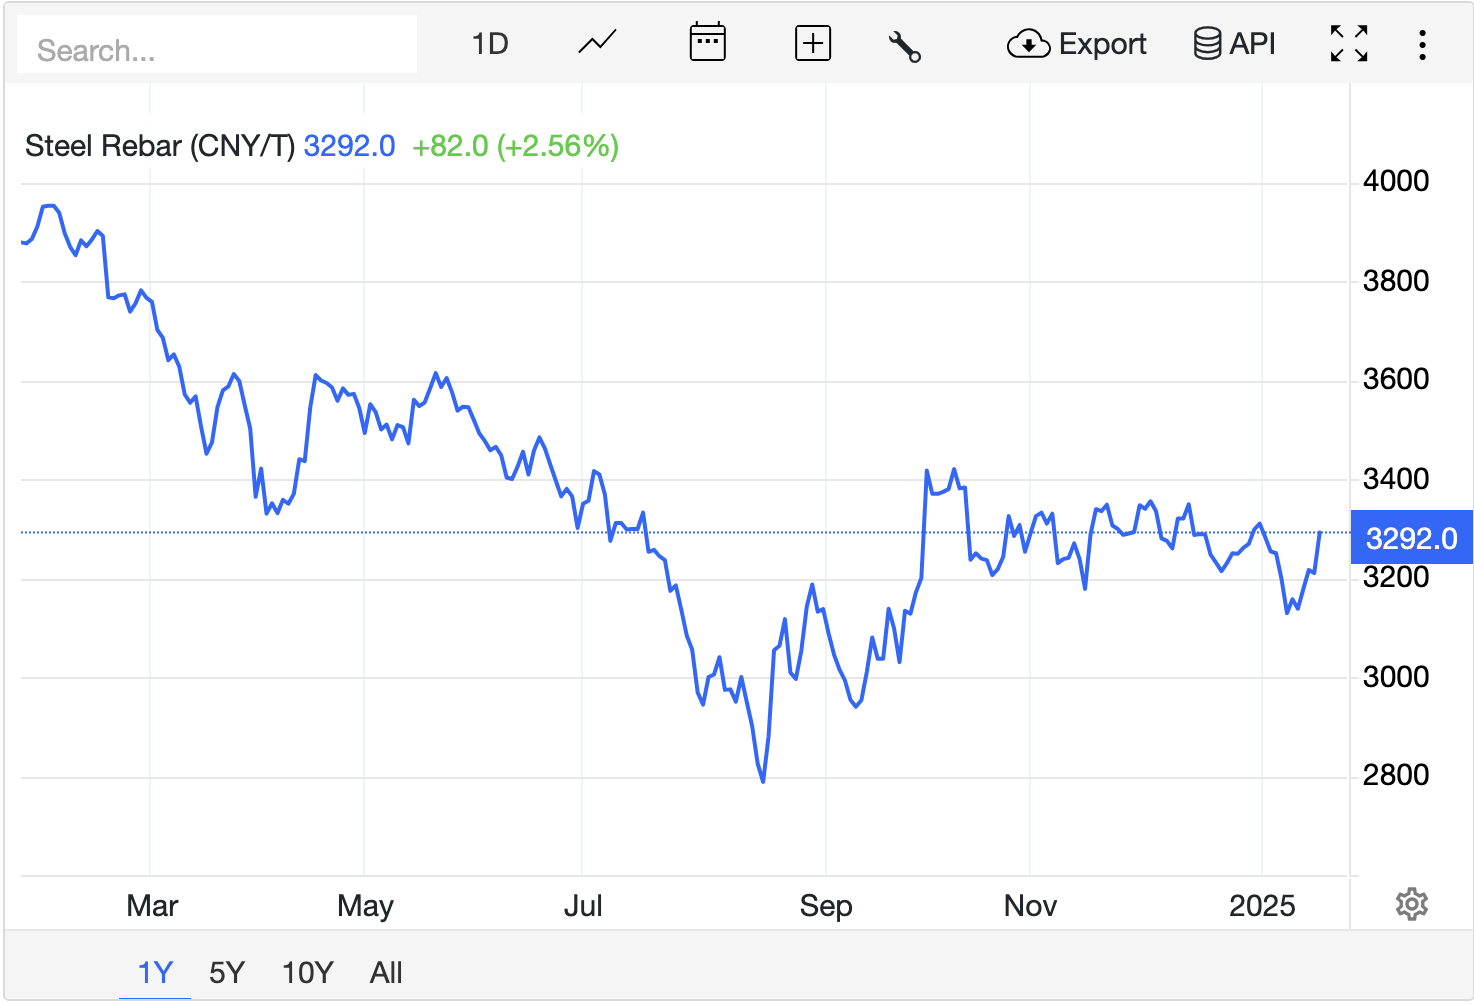1474x1004 pixels.
Task: Click the Steel Rebar (CNY/T) title
Action: pyautogui.click(x=160, y=146)
